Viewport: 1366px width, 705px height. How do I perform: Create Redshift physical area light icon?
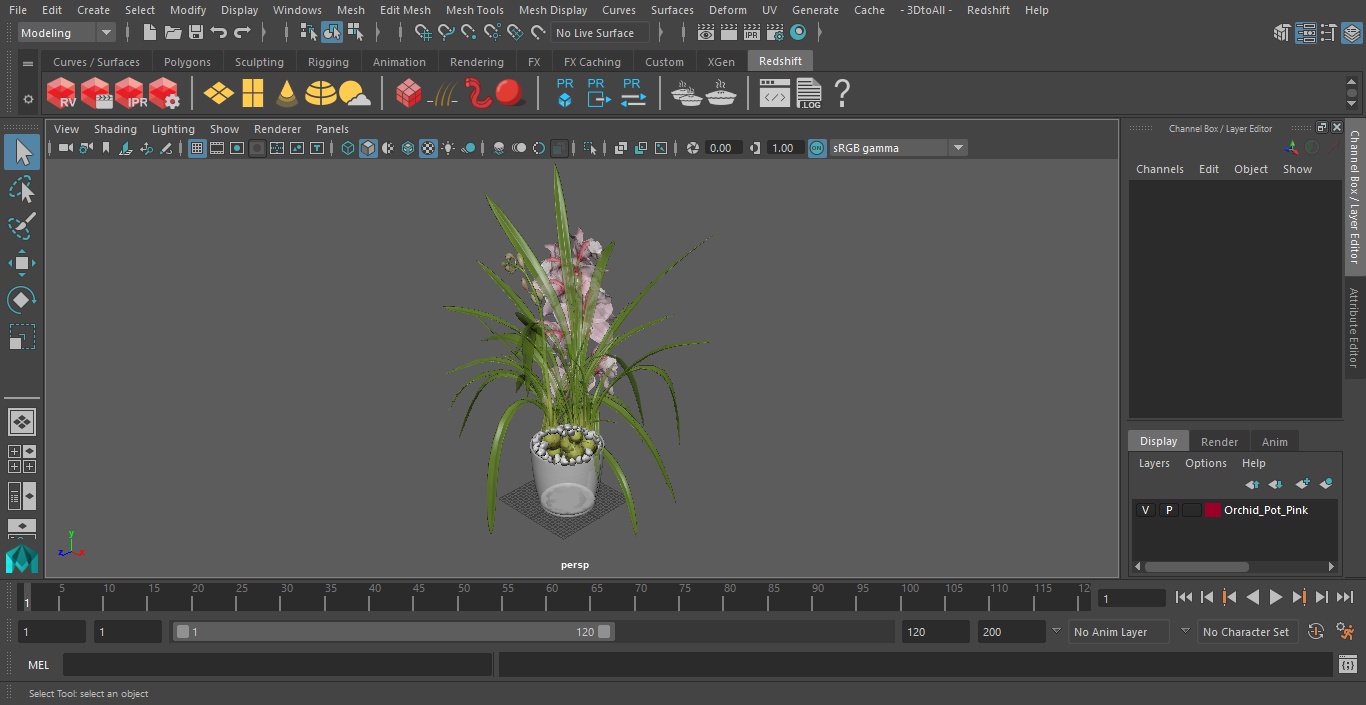pyautogui.click(x=219, y=94)
